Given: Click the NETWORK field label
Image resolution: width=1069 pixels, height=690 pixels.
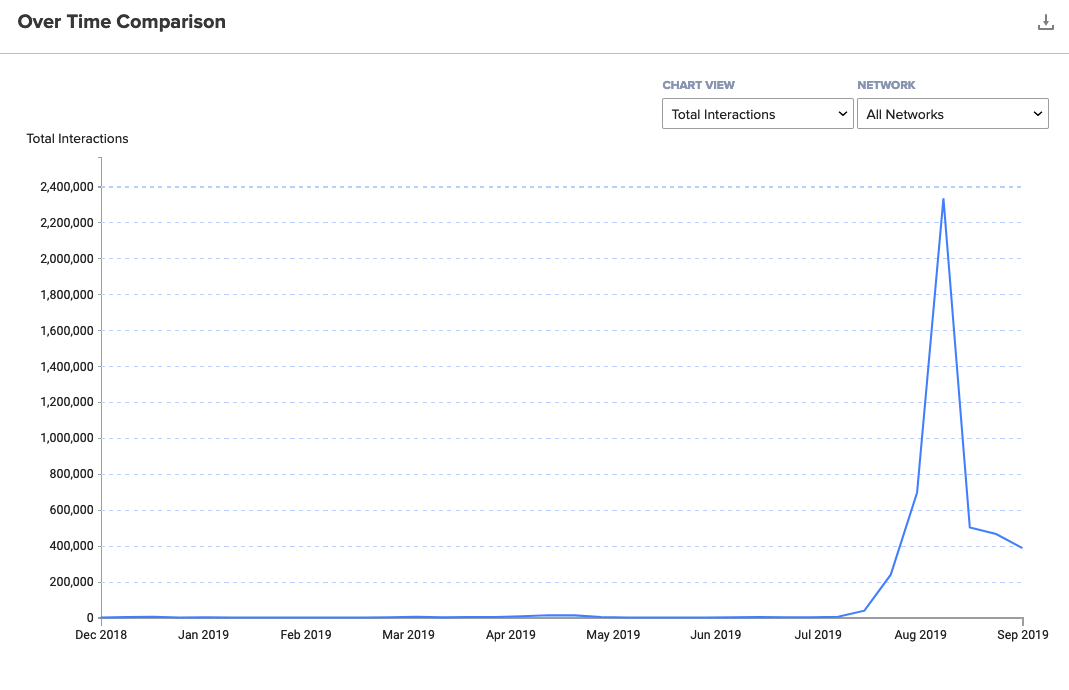Looking at the screenshot, I should [x=886, y=86].
